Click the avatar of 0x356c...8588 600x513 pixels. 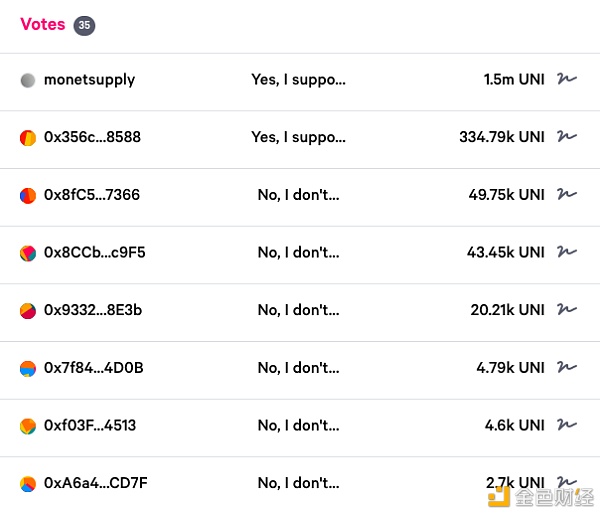pyautogui.click(x=28, y=138)
